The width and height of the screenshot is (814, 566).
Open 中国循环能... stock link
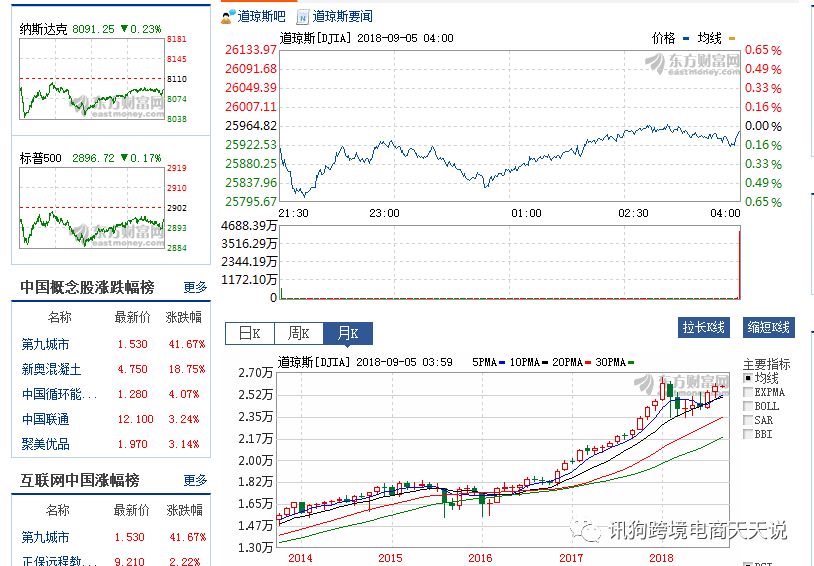[60, 394]
